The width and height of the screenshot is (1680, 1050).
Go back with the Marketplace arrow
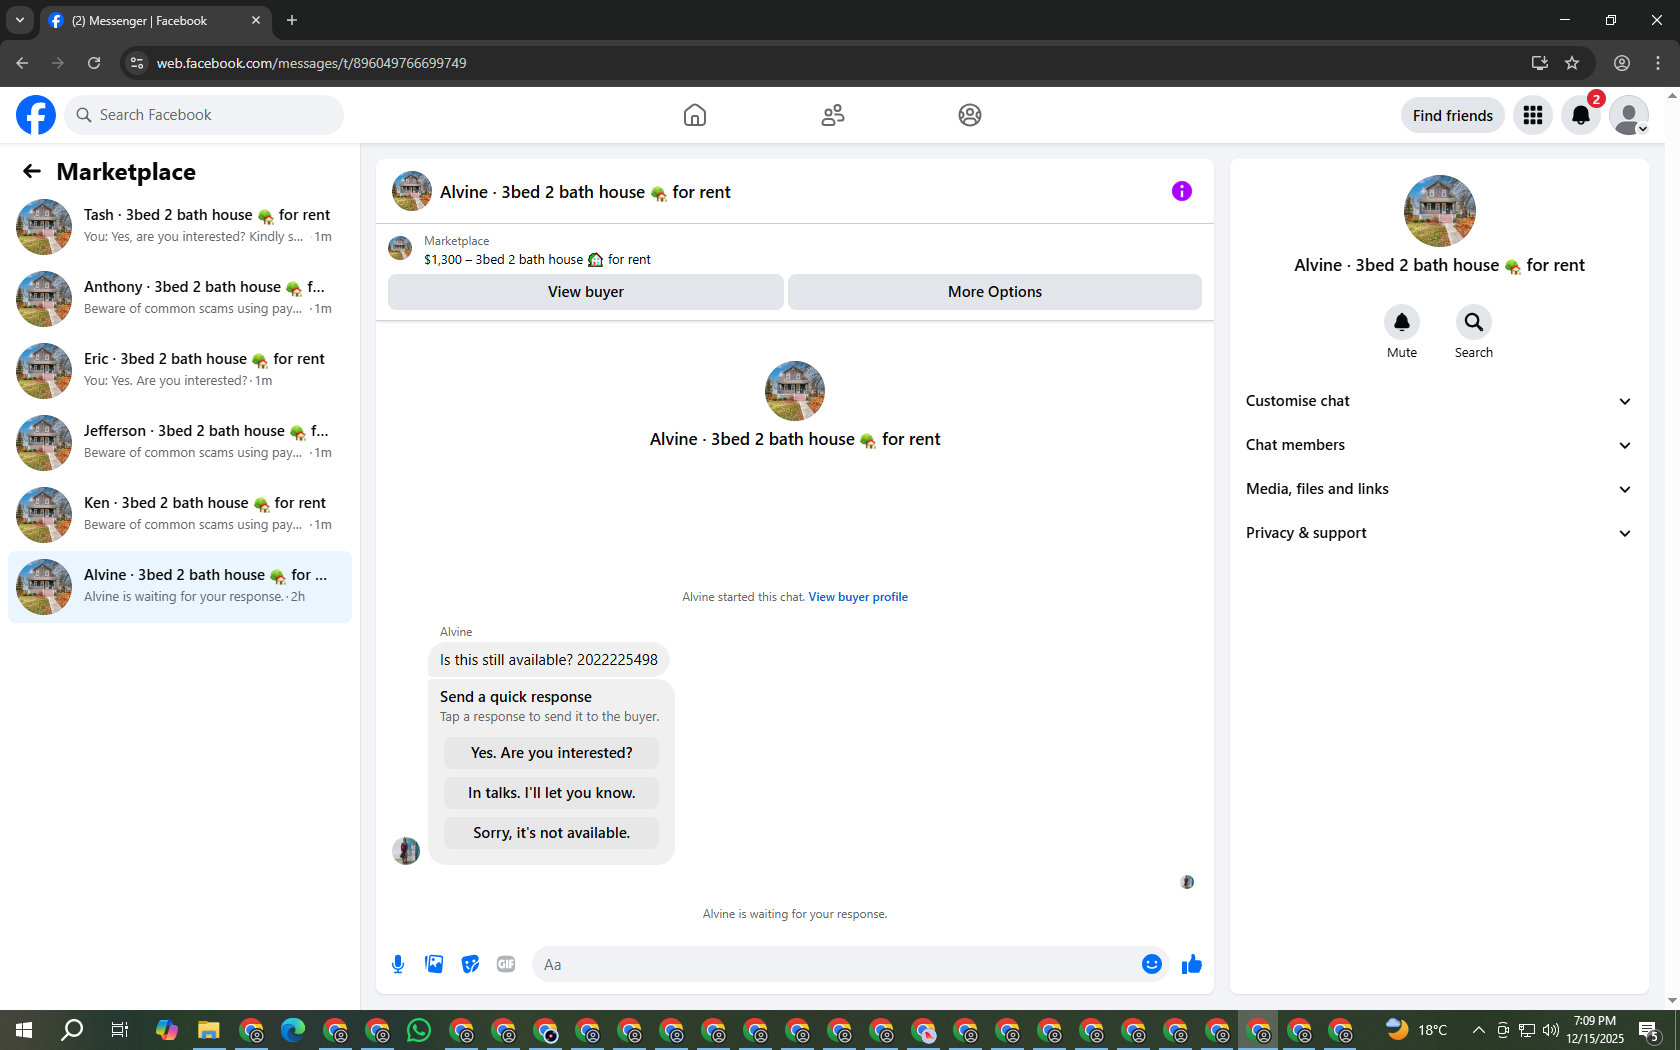point(32,172)
